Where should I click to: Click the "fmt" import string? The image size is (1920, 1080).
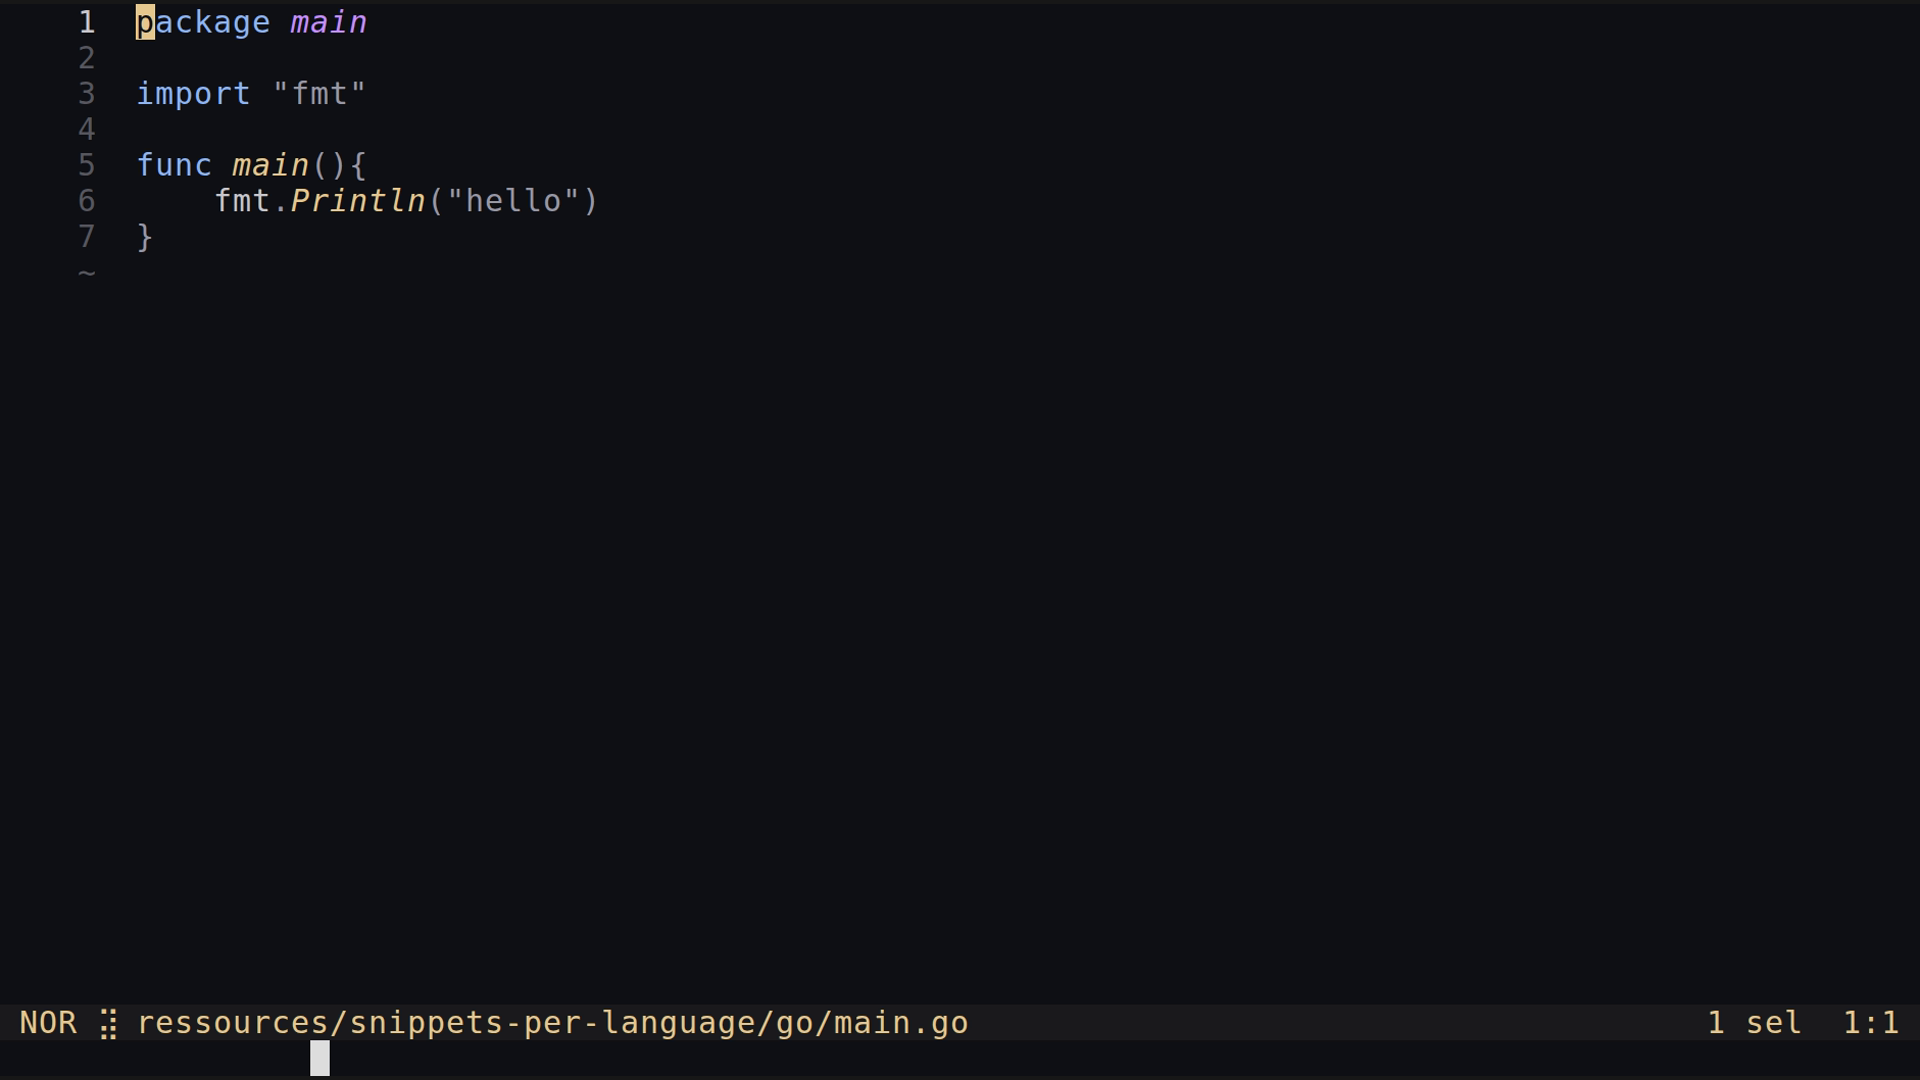pyautogui.click(x=319, y=94)
